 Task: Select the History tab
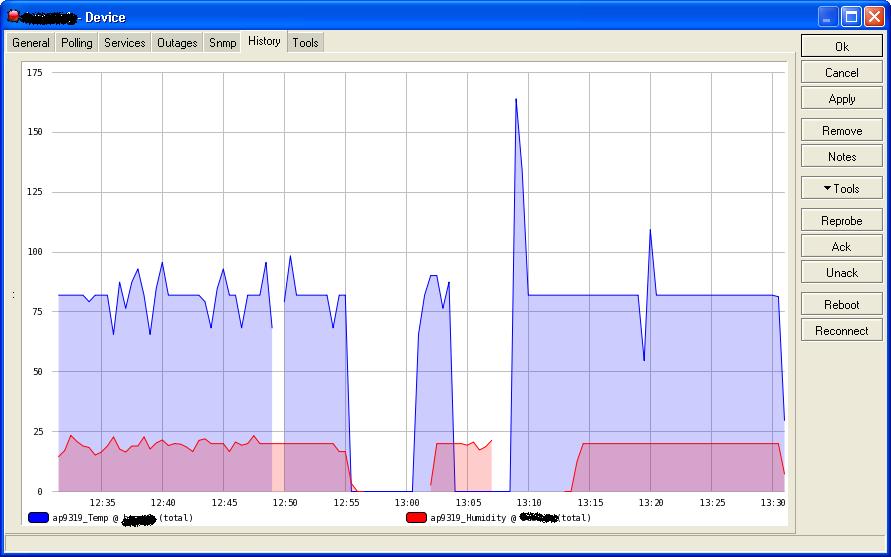click(264, 41)
